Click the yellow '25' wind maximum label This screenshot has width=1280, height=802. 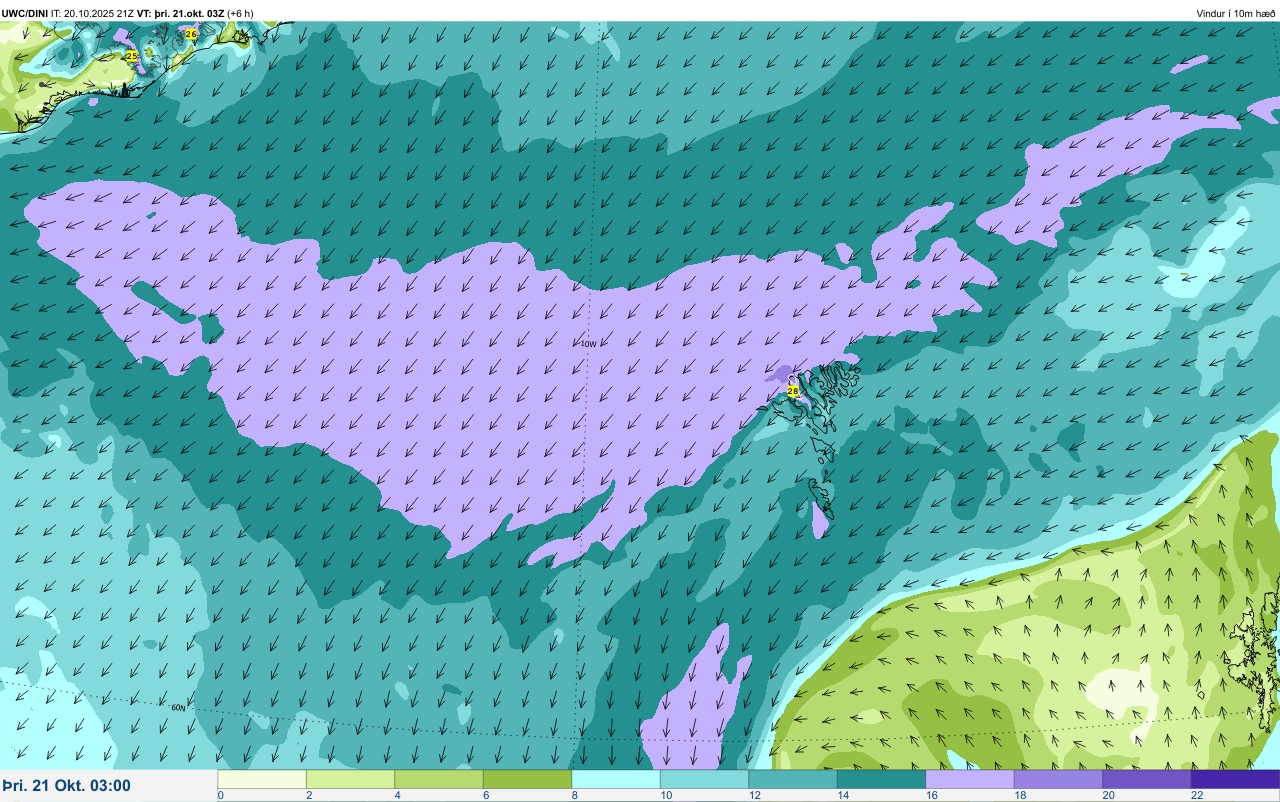pyautogui.click(x=131, y=56)
